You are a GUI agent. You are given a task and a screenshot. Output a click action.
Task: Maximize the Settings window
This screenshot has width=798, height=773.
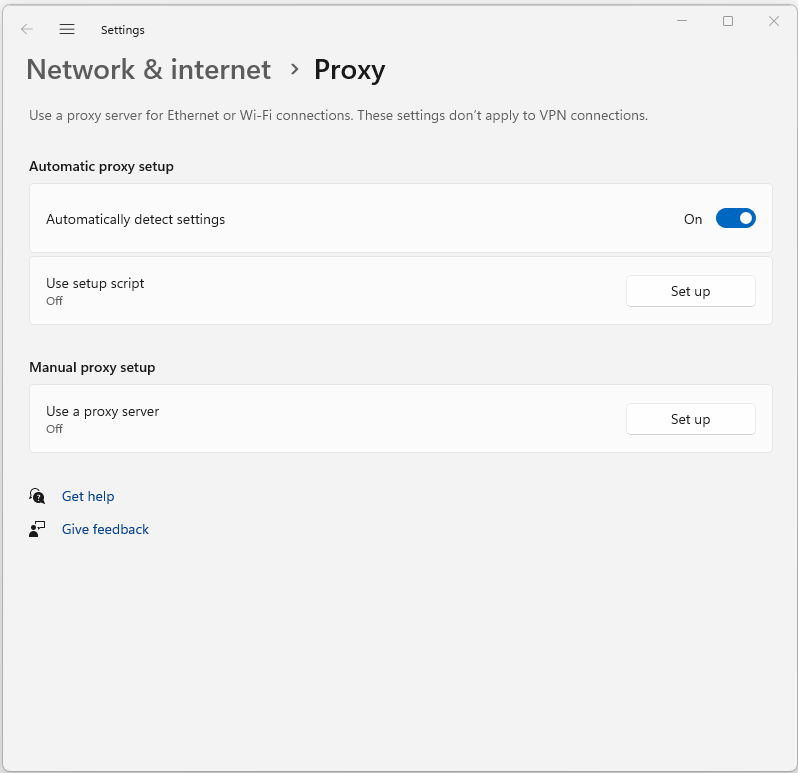(x=728, y=21)
